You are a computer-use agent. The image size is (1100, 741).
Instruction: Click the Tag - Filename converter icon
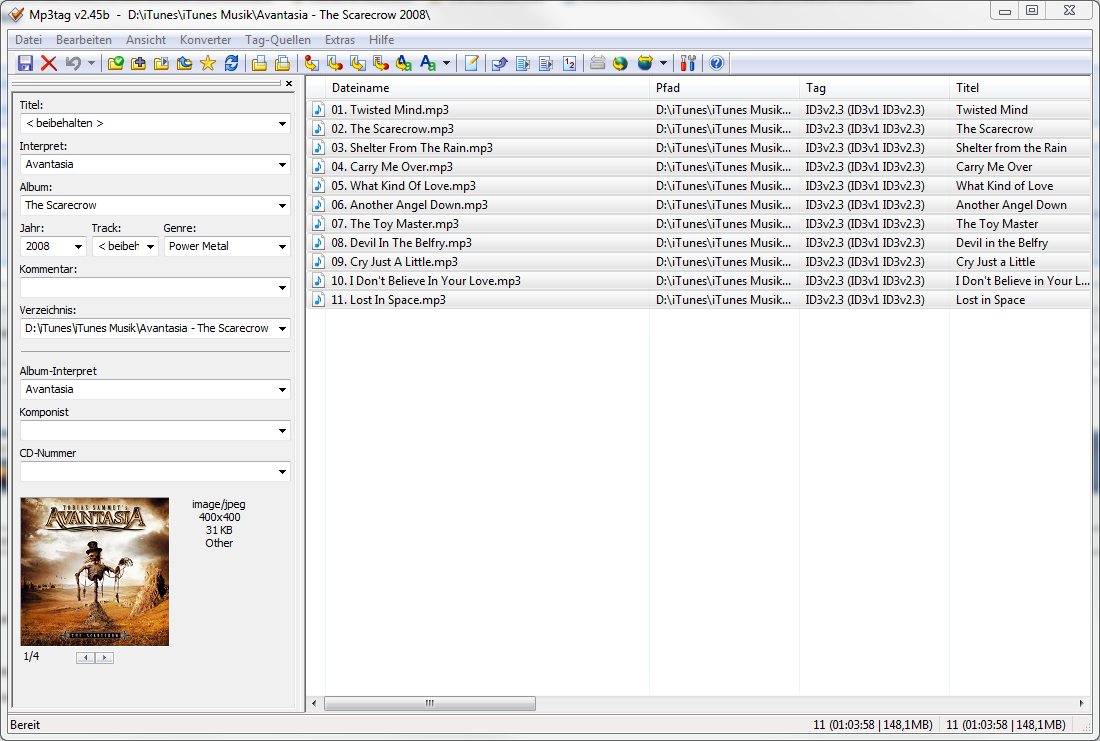pyautogui.click(x=311, y=63)
